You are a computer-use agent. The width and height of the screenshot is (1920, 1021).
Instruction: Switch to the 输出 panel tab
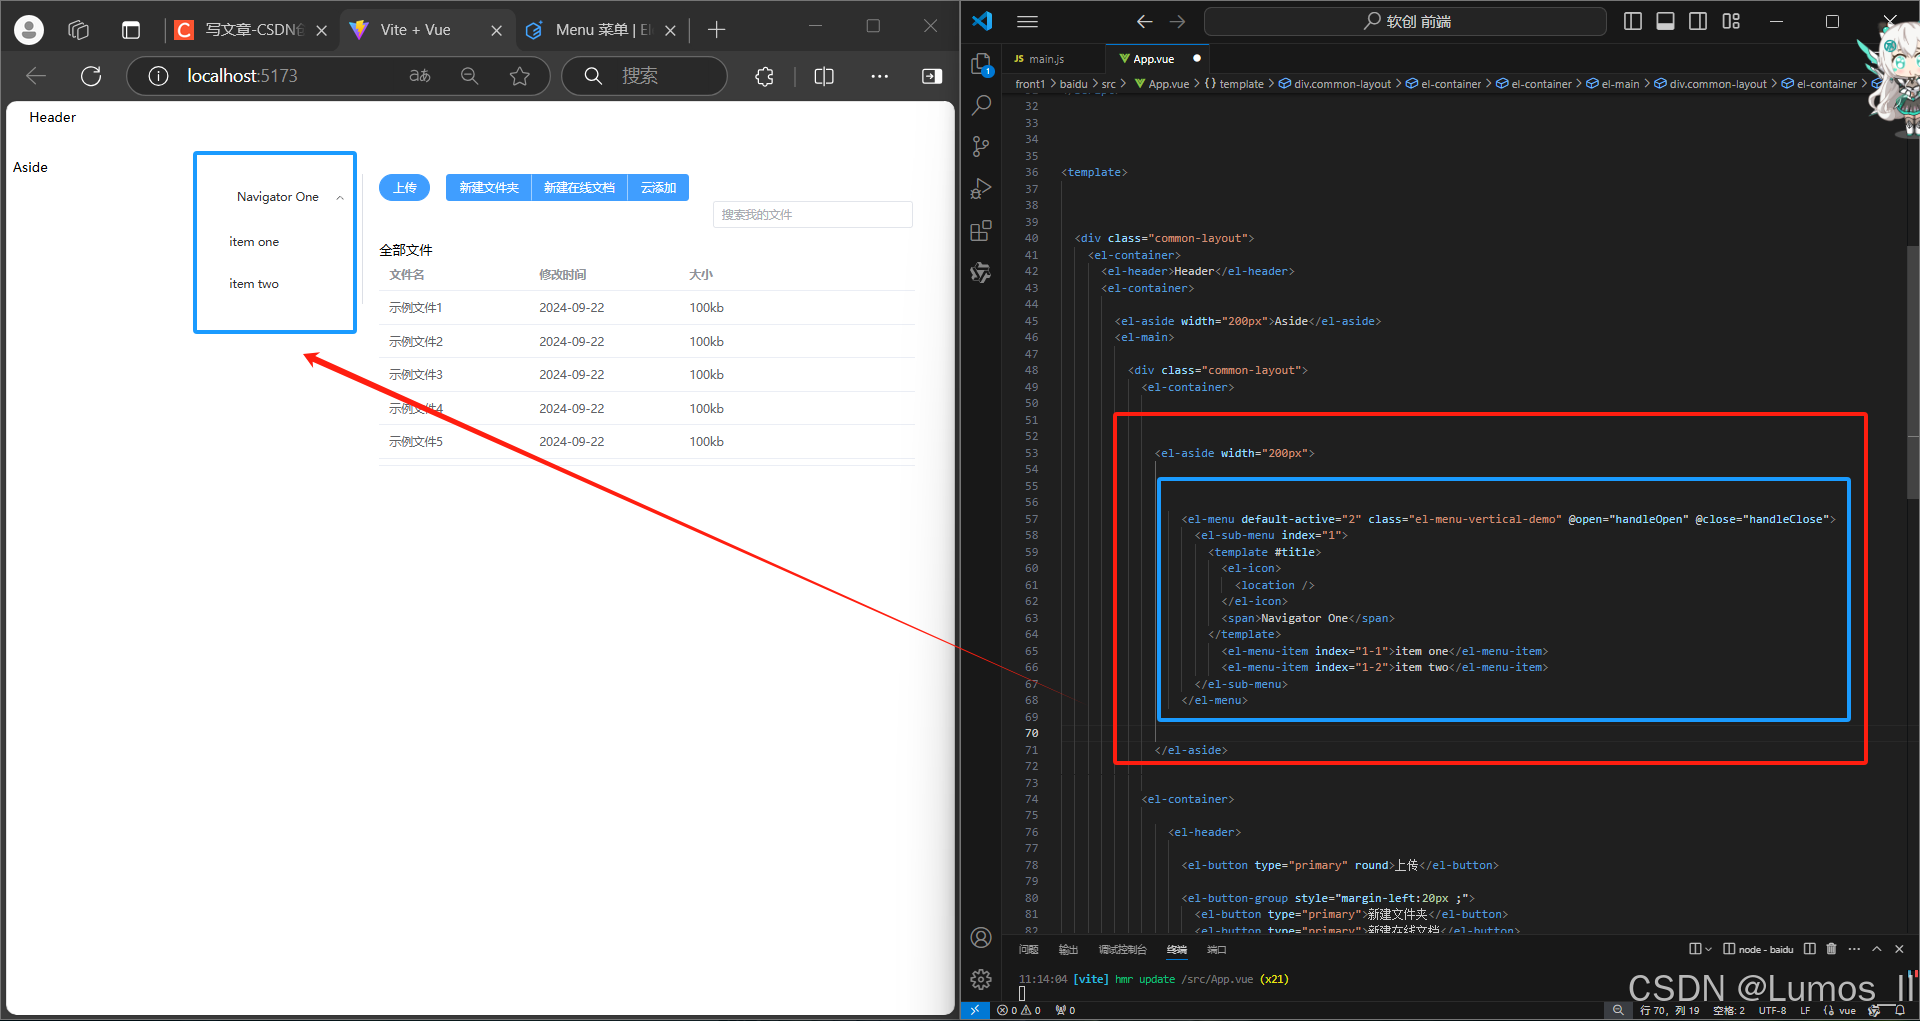(x=1068, y=950)
